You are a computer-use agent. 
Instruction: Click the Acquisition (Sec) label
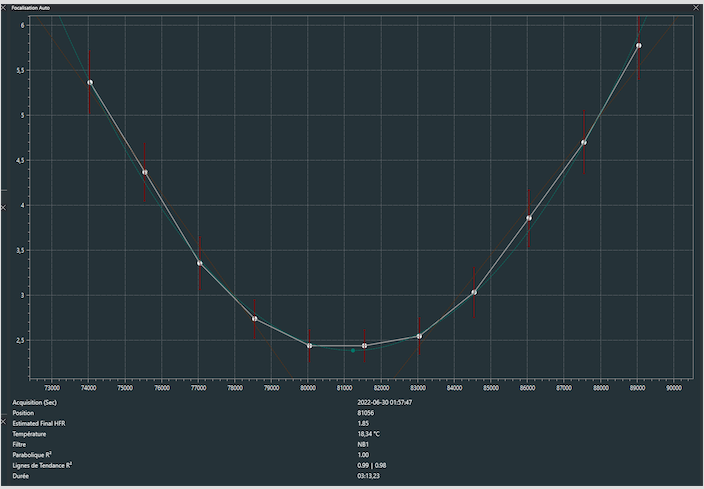(35, 402)
